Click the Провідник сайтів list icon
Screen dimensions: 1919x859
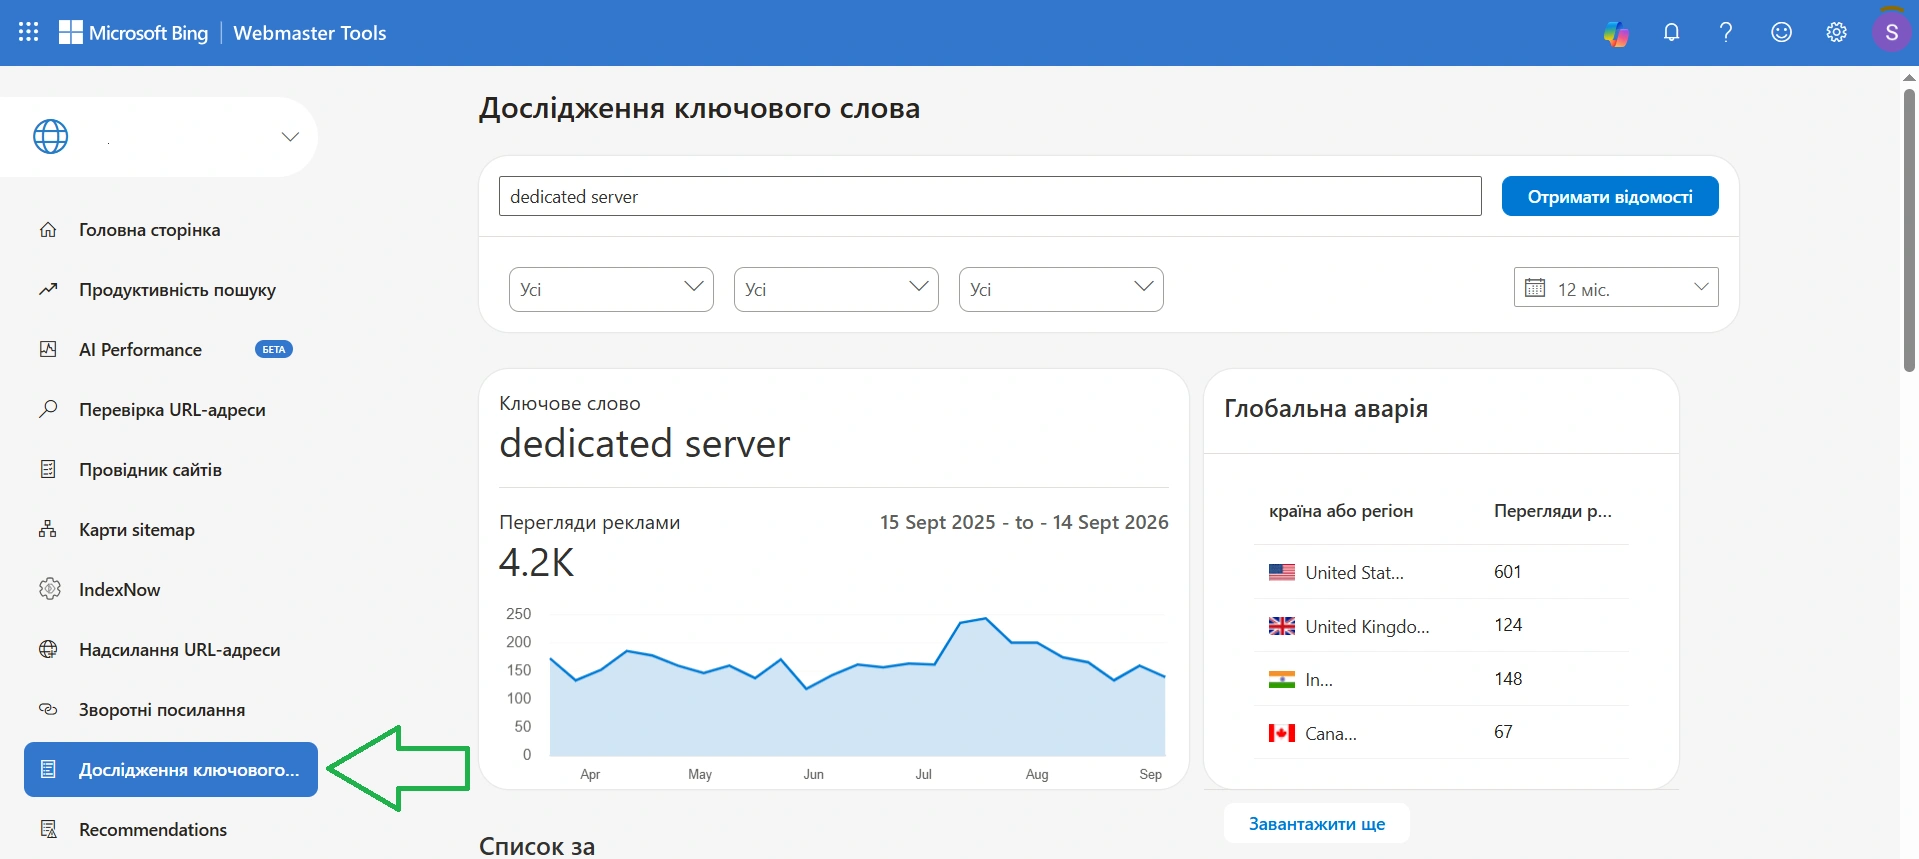48,469
